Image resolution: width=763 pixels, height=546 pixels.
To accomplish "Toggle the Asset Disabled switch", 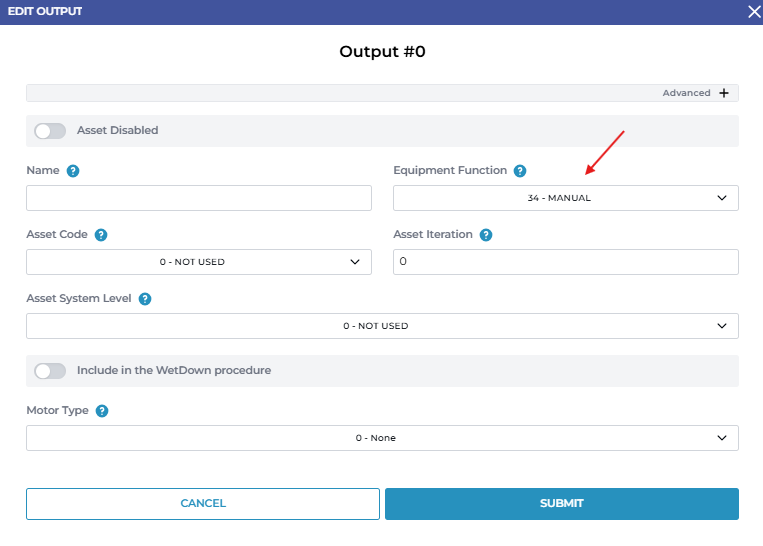I will coord(50,131).
